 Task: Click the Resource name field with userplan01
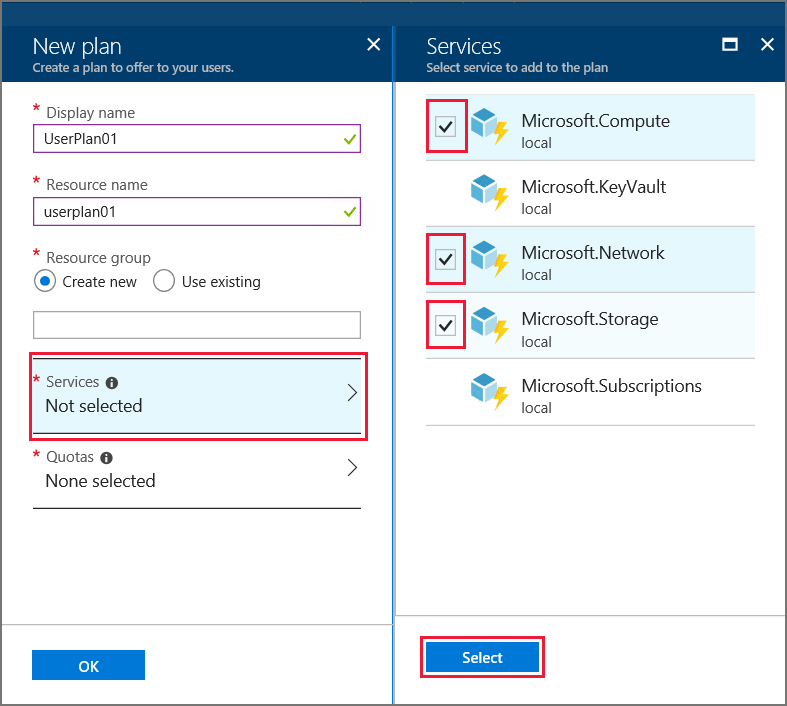(x=197, y=211)
